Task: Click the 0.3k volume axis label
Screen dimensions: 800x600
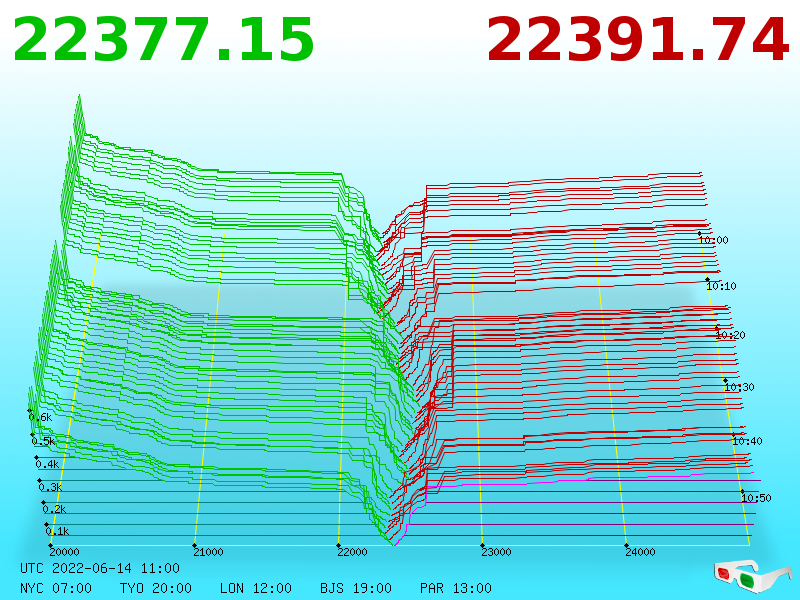Action: pos(51,487)
